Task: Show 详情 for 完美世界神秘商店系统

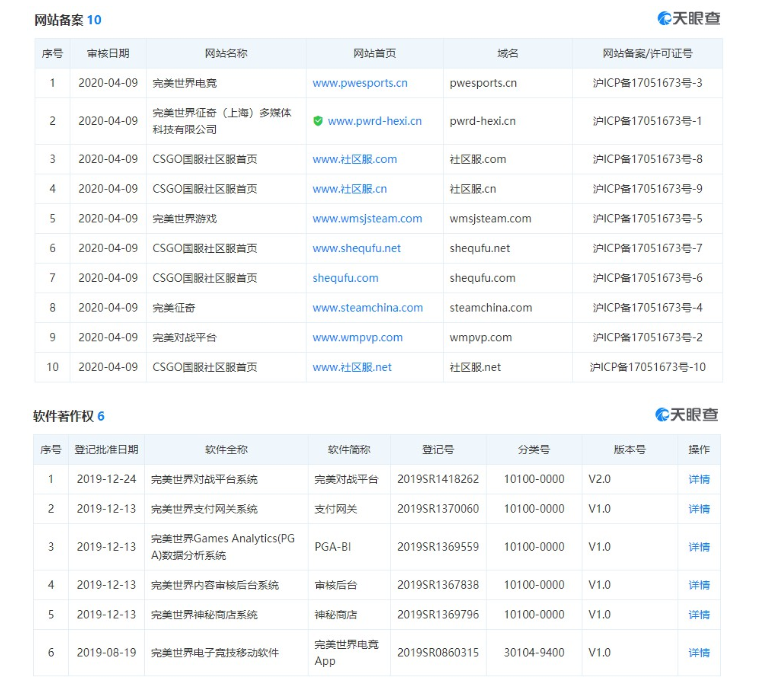Action: [x=699, y=615]
